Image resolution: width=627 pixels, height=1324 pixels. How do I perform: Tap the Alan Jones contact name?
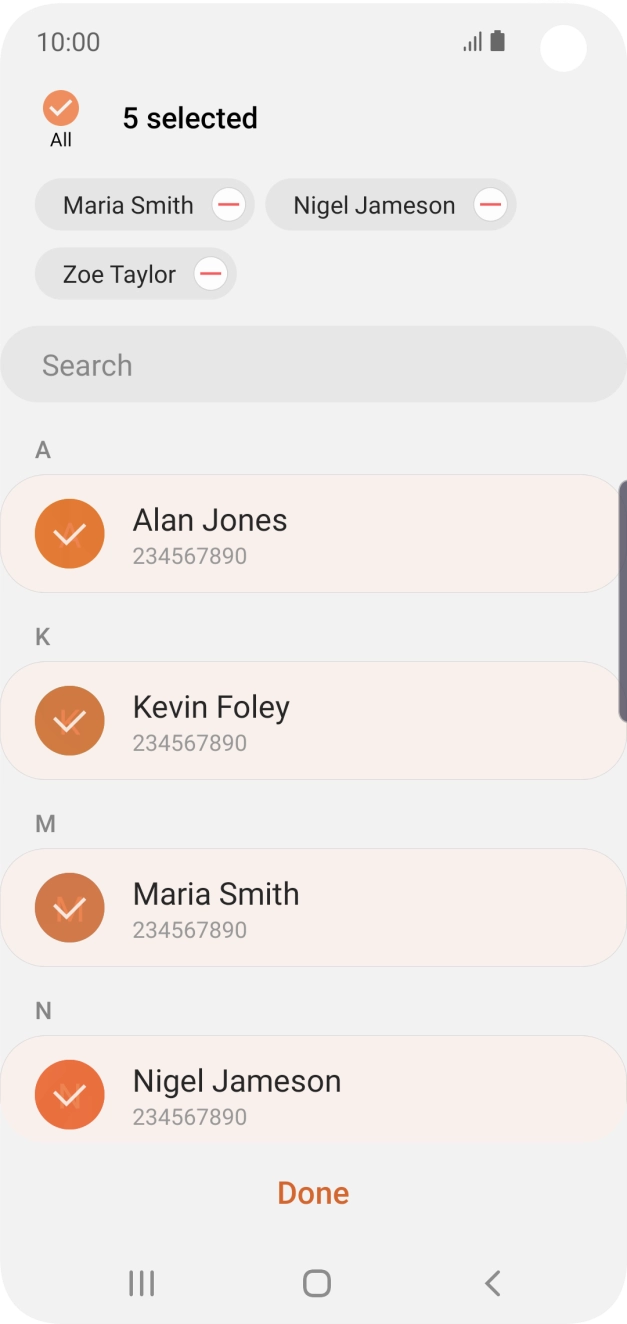[x=210, y=520]
